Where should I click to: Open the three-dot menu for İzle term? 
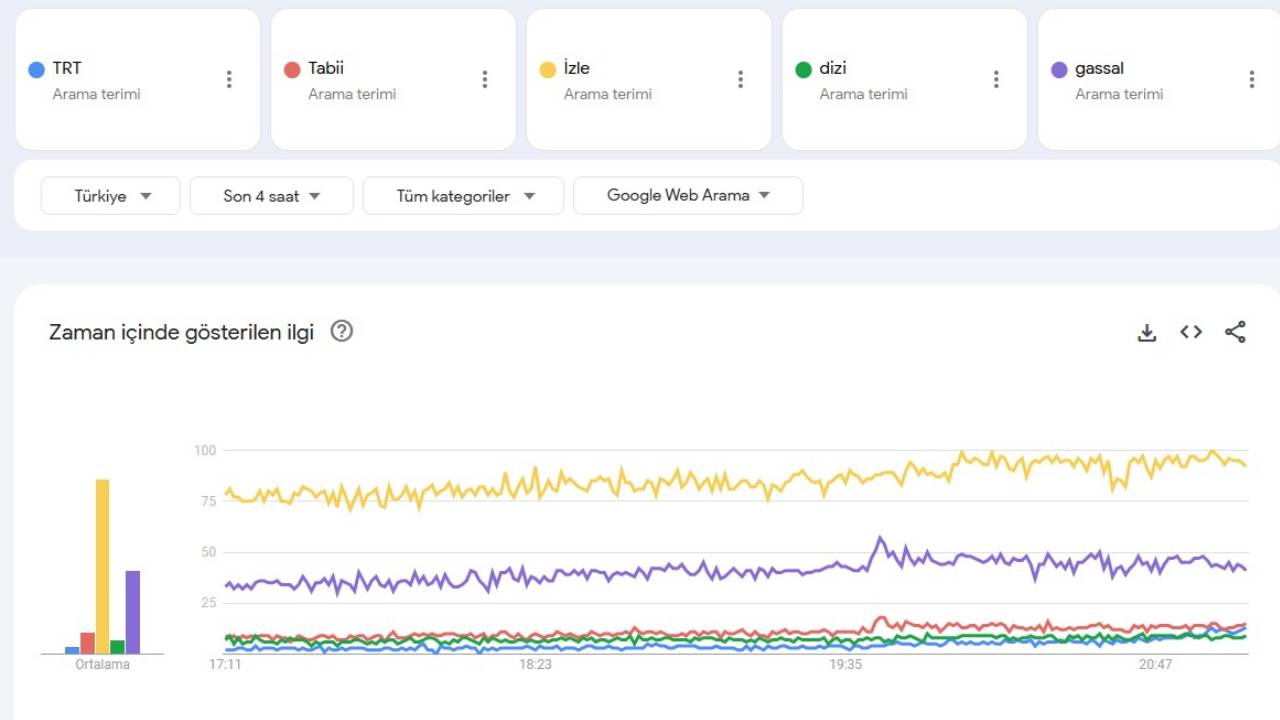(741, 80)
